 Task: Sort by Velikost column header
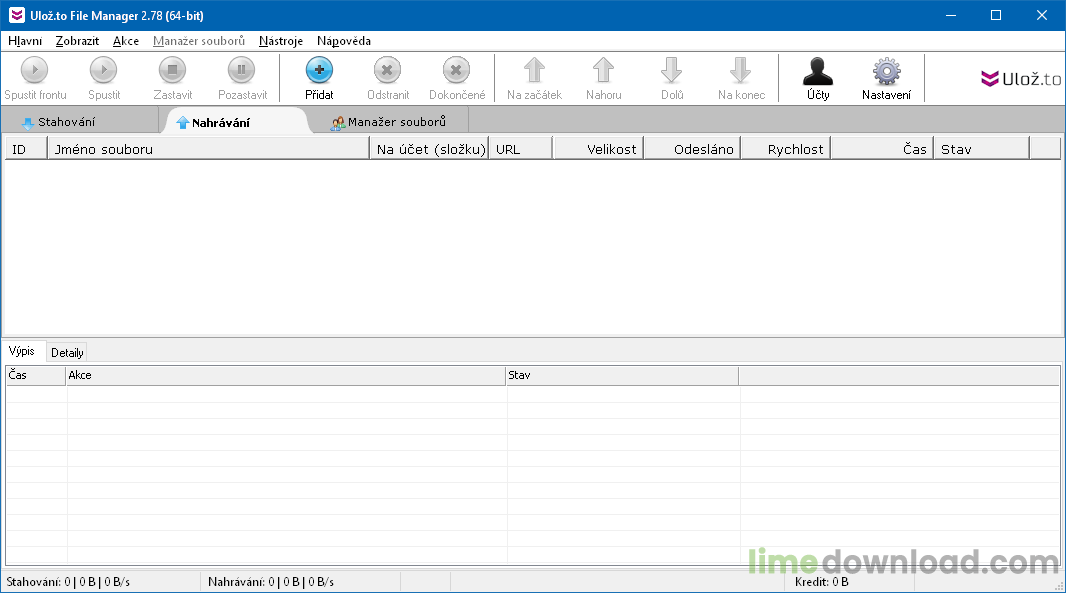[598, 149]
